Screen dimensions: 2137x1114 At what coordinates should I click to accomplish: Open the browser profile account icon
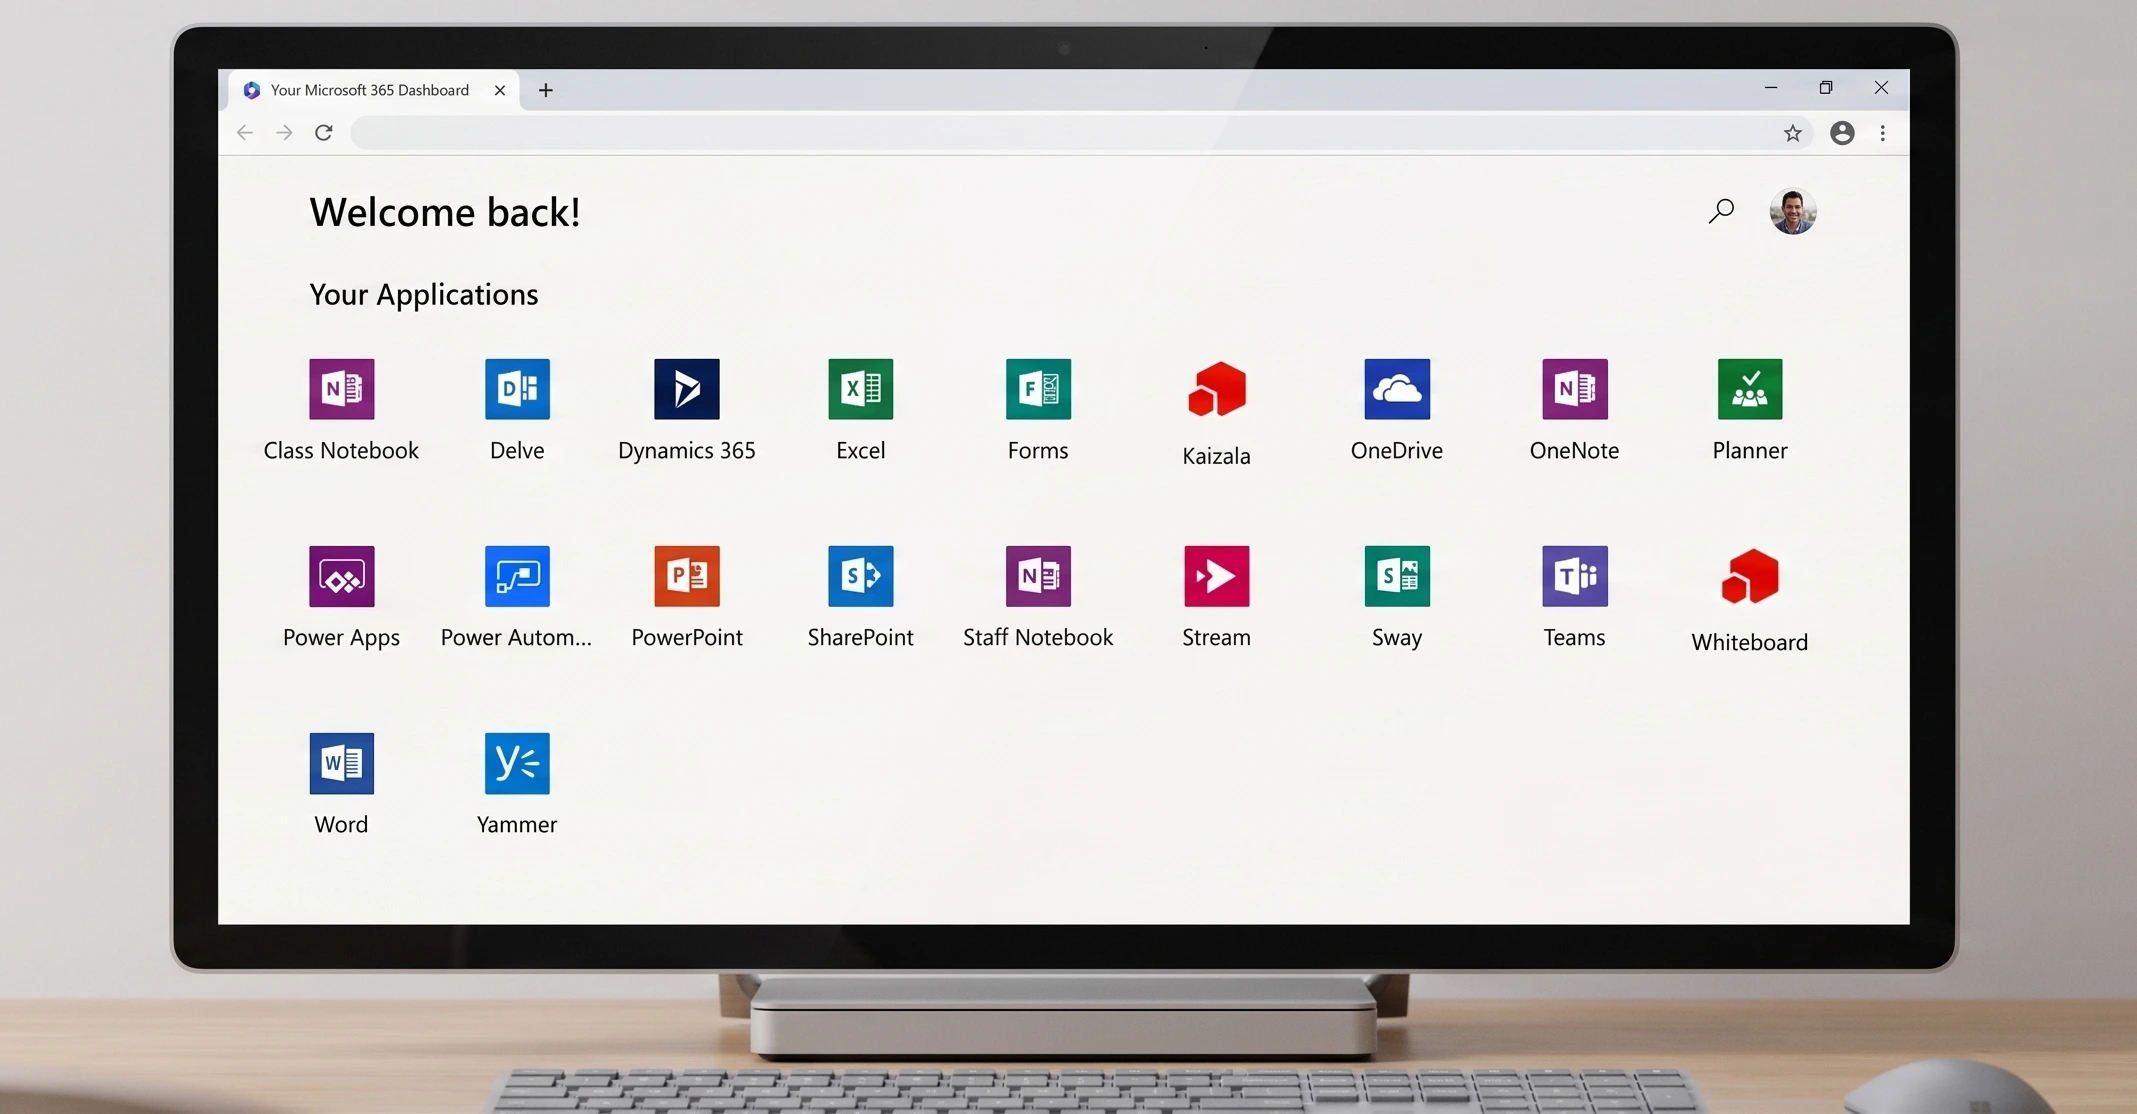(1842, 133)
